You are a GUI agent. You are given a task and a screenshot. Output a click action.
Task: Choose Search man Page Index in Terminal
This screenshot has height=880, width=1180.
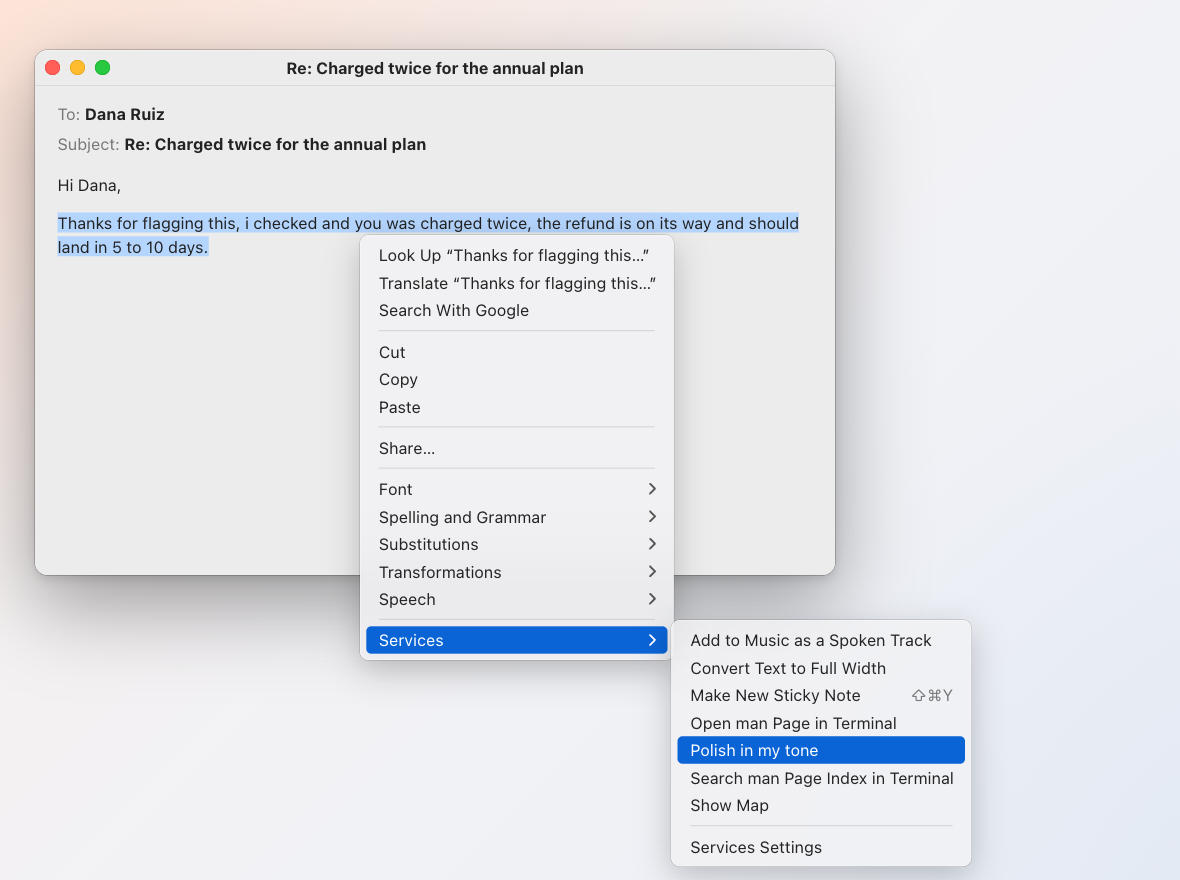coord(821,778)
